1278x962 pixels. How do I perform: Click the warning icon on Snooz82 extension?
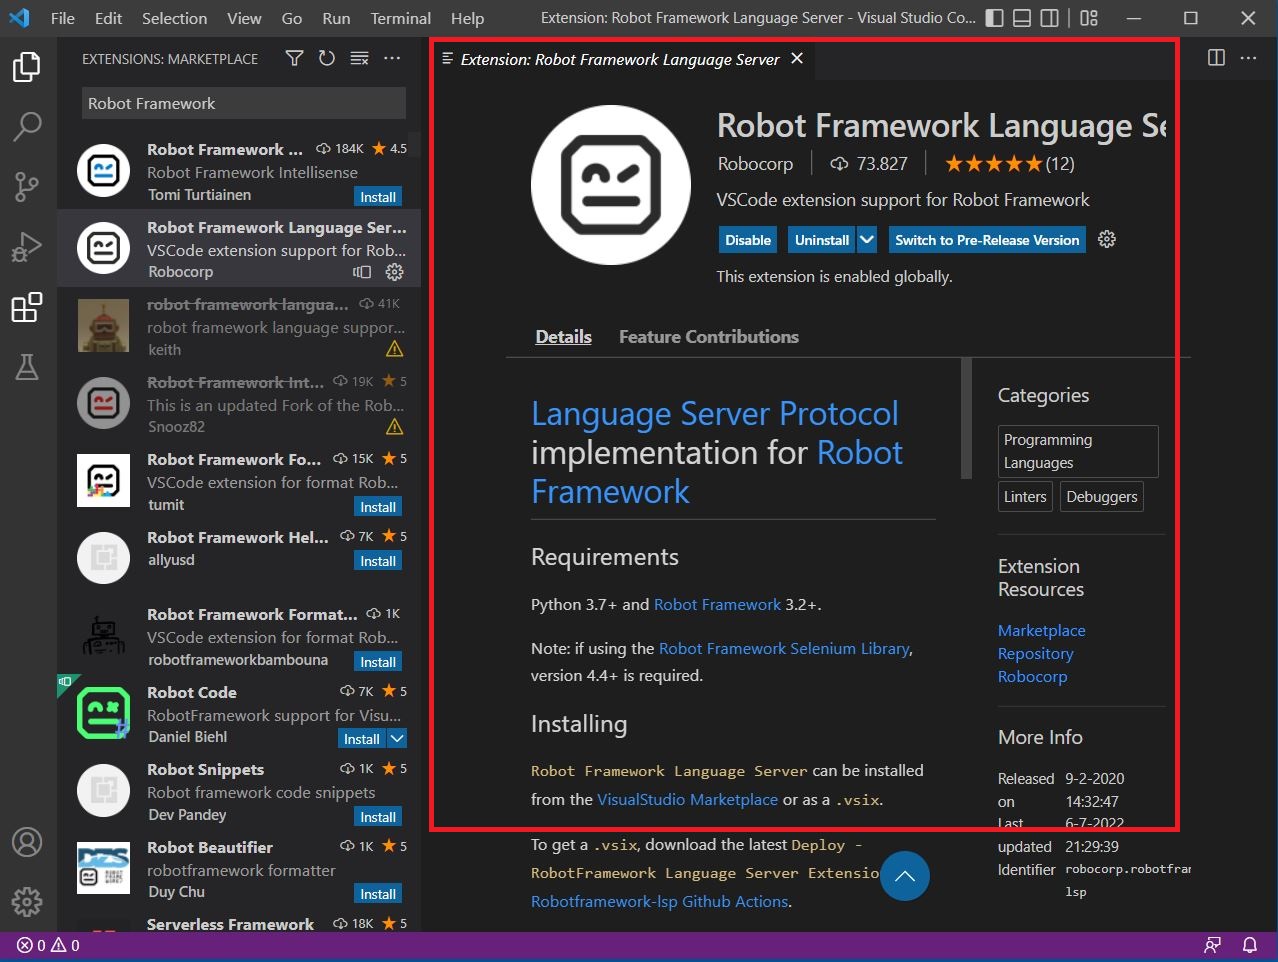(x=395, y=427)
